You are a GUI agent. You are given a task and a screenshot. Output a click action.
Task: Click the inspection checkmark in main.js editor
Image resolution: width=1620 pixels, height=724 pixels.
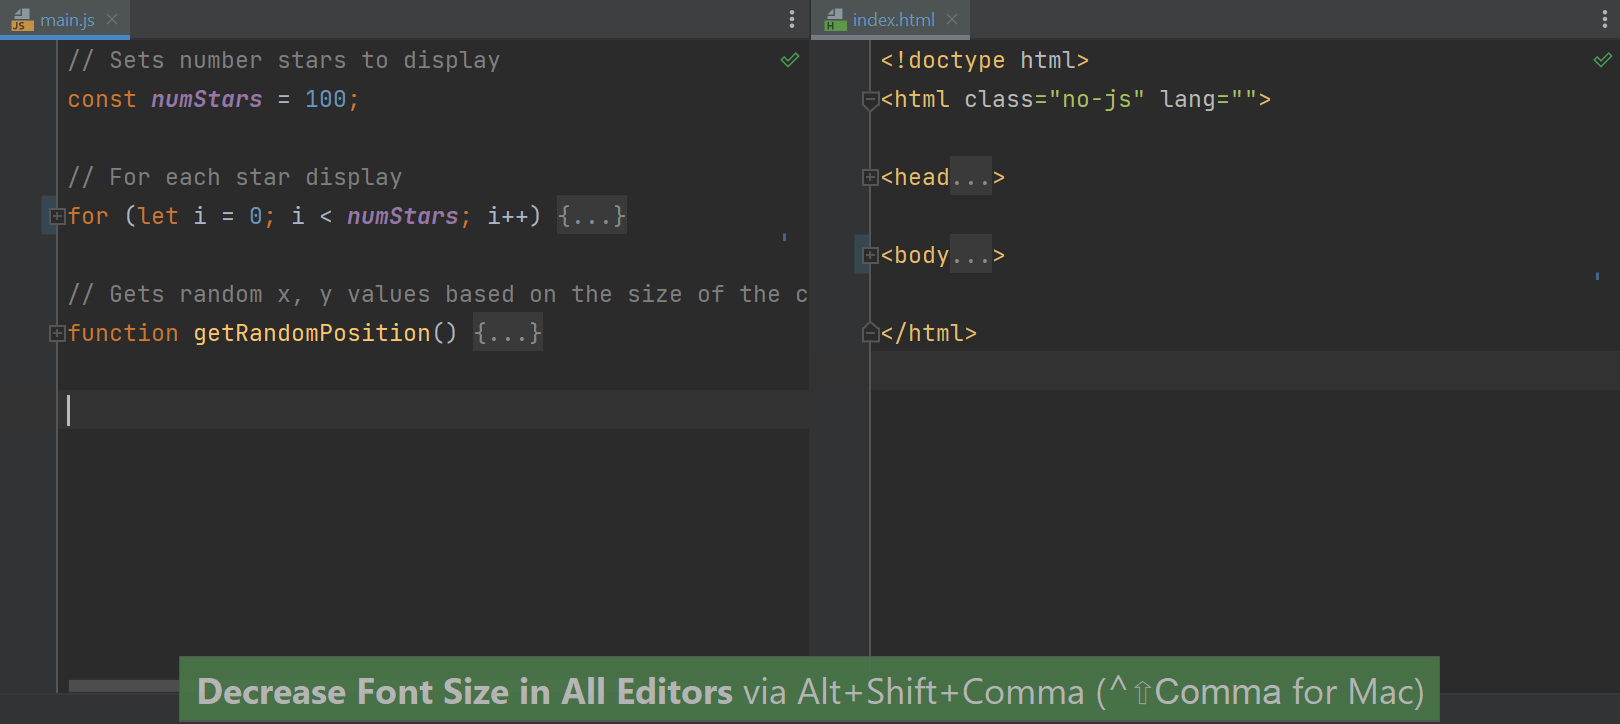tap(790, 60)
